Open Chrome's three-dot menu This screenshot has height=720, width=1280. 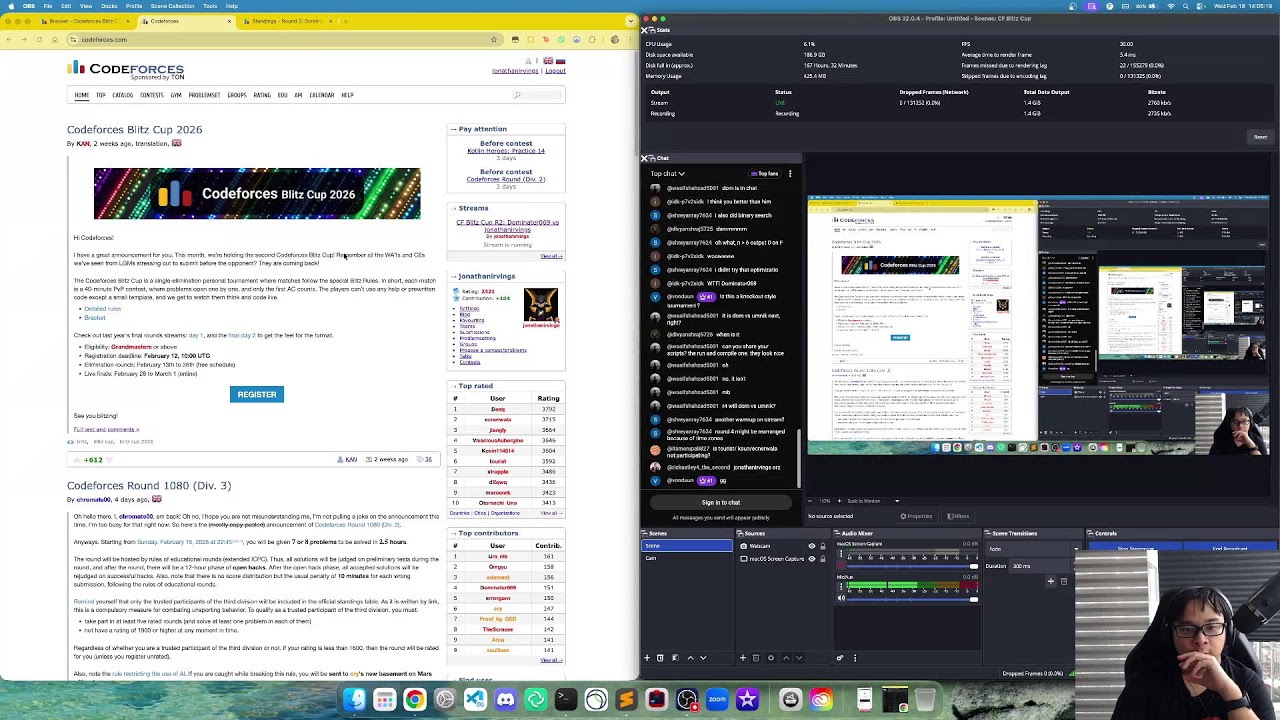click(x=628, y=40)
